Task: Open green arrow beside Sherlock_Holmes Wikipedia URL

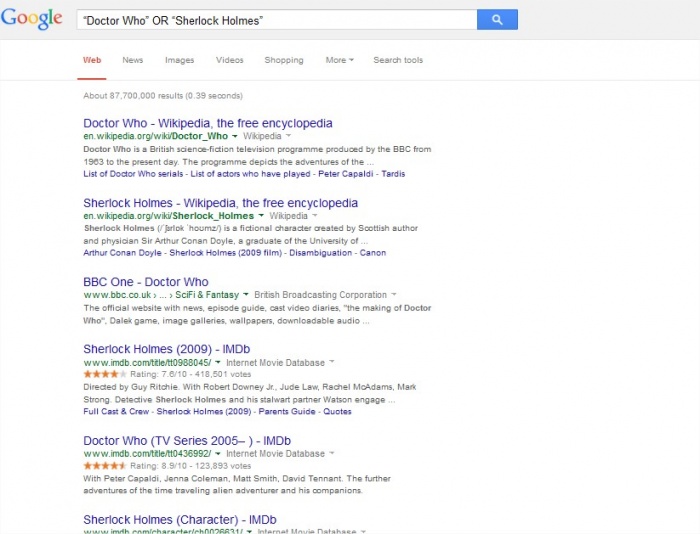Action: [261, 216]
